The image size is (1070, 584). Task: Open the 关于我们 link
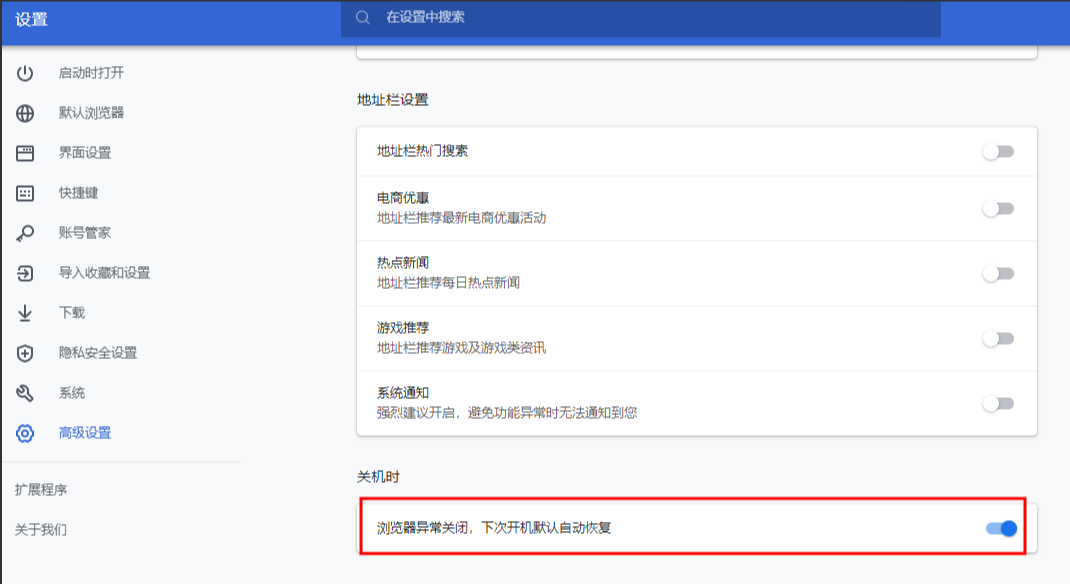[x=41, y=530]
